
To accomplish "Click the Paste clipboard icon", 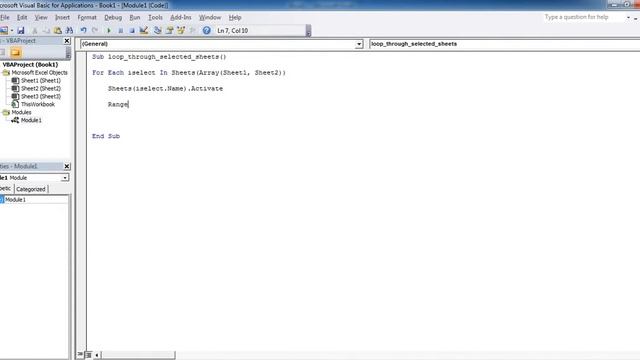I will pyautogui.click(x=58, y=31).
